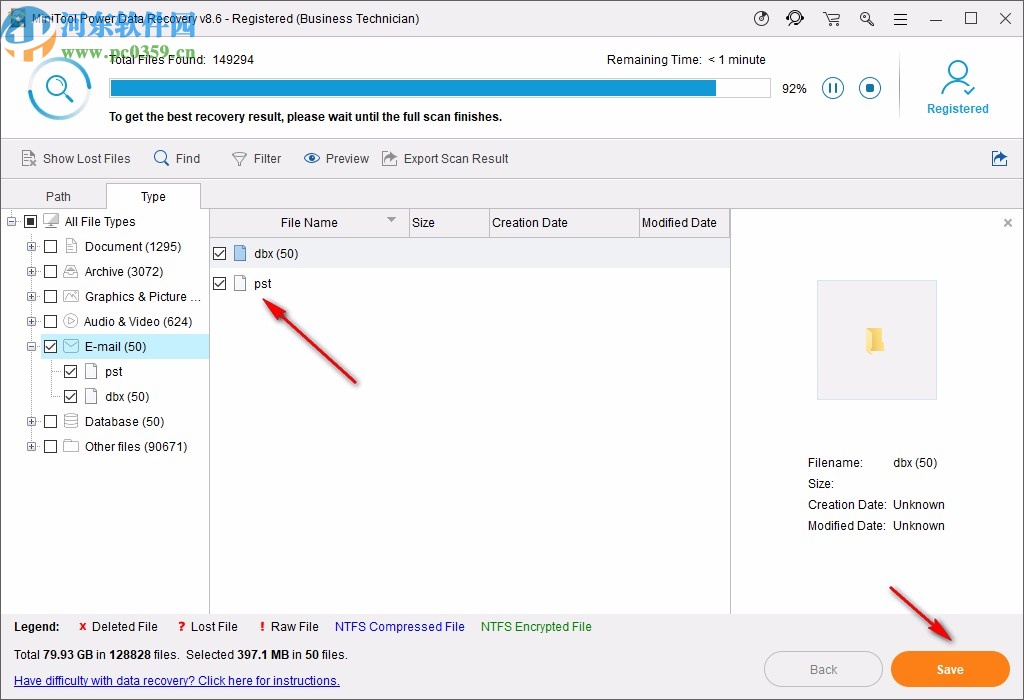Uncheck dbx (50) in the file list
Viewport: 1024px width, 700px height.
click(x=219, y=253)
